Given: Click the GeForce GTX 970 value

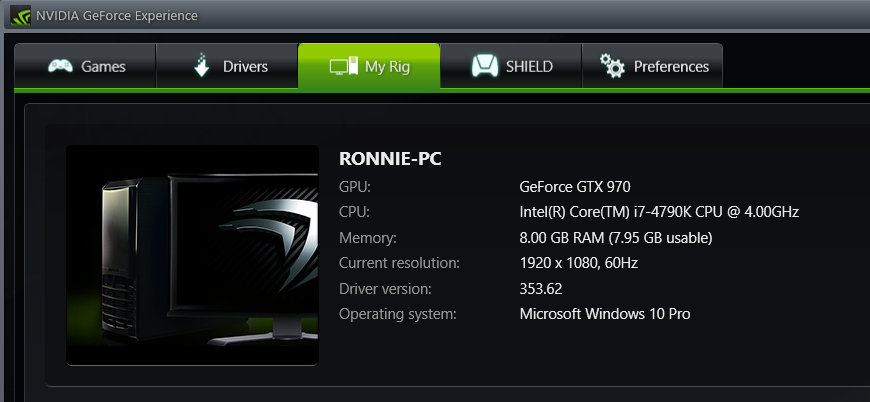Looking at the screenshot, I should 575,186.
